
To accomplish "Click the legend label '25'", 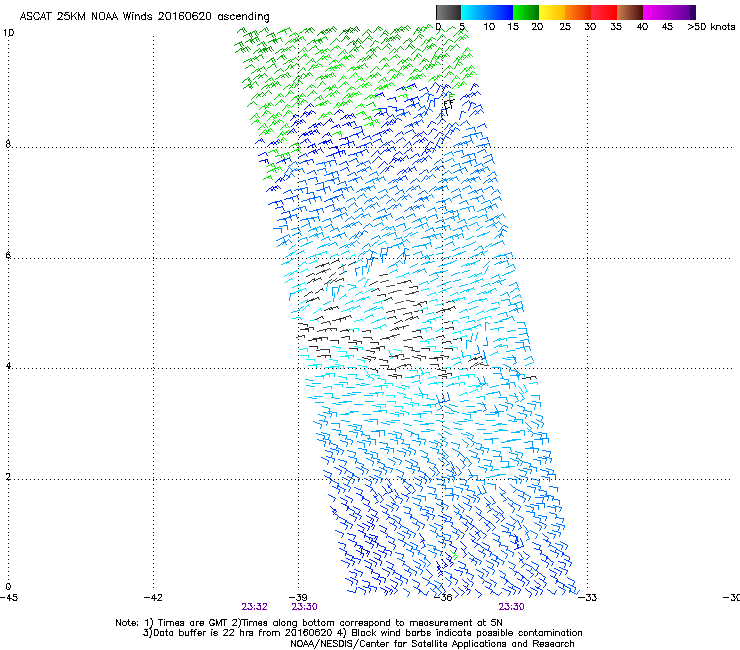I will pos(565,27).
